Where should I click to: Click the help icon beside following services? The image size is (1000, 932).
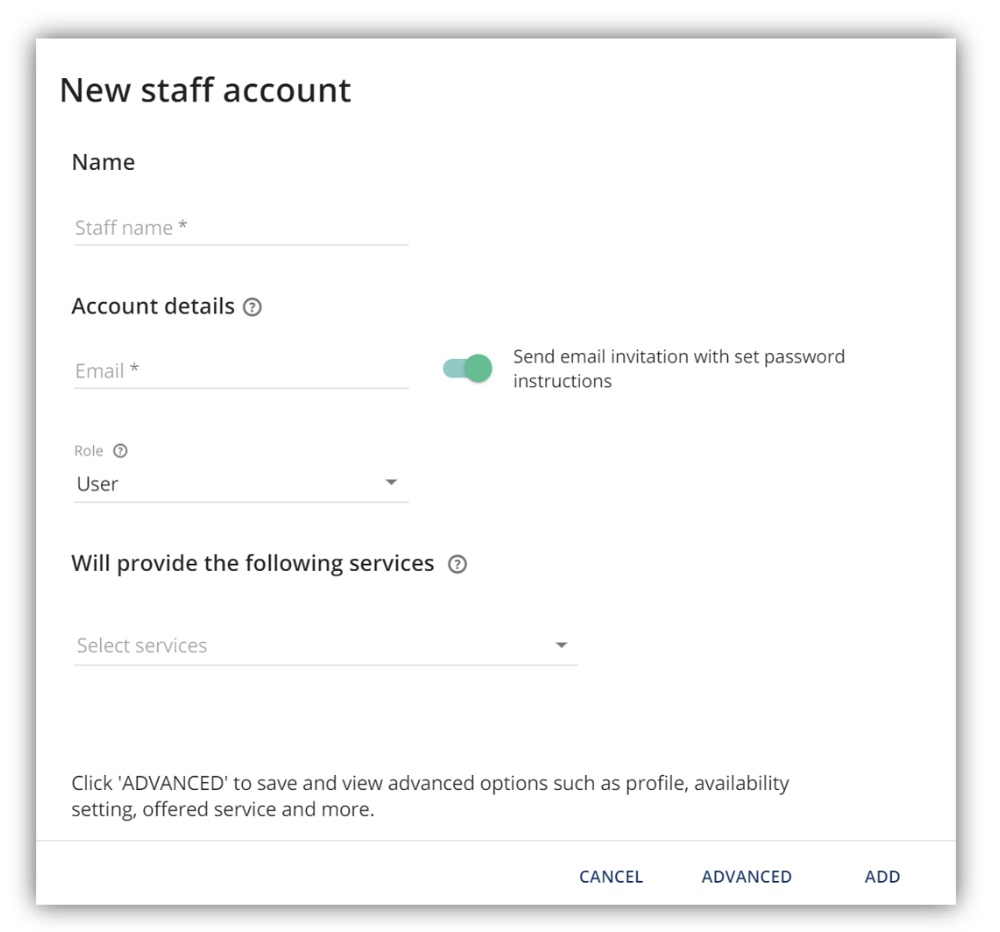click(457, 565)
